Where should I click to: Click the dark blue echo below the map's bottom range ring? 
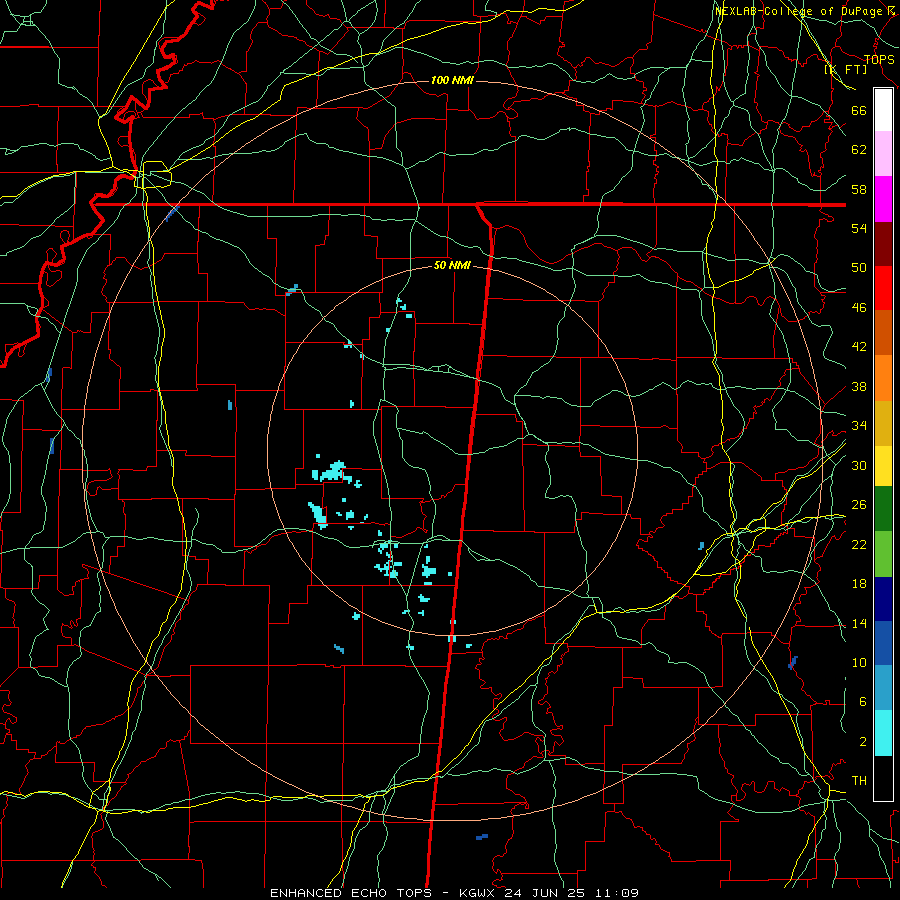(x=482, y=837)
